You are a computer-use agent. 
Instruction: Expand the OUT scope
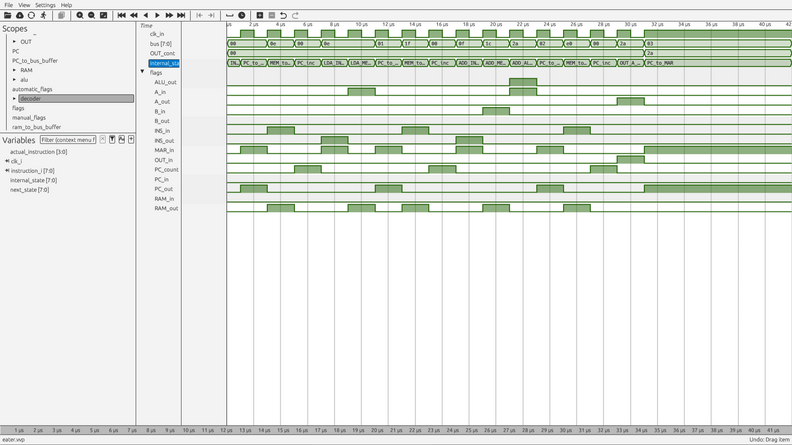[x=14, y=41]
